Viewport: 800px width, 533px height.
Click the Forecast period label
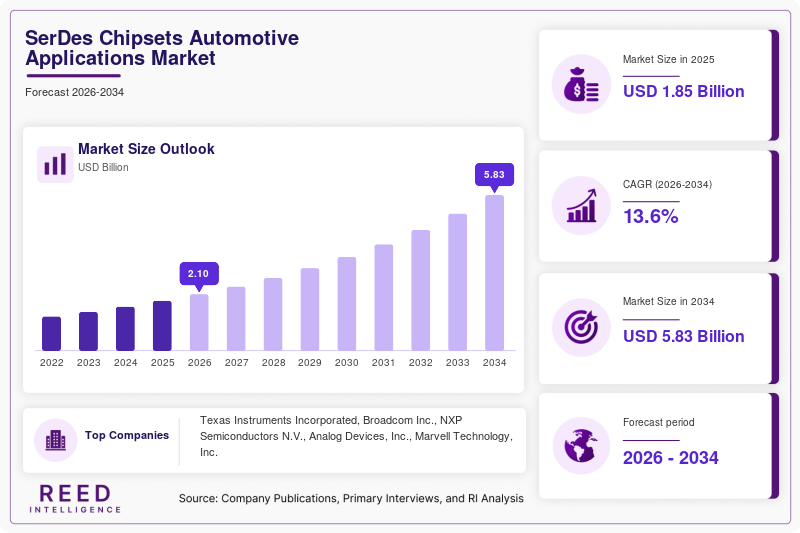pos(658,422)
